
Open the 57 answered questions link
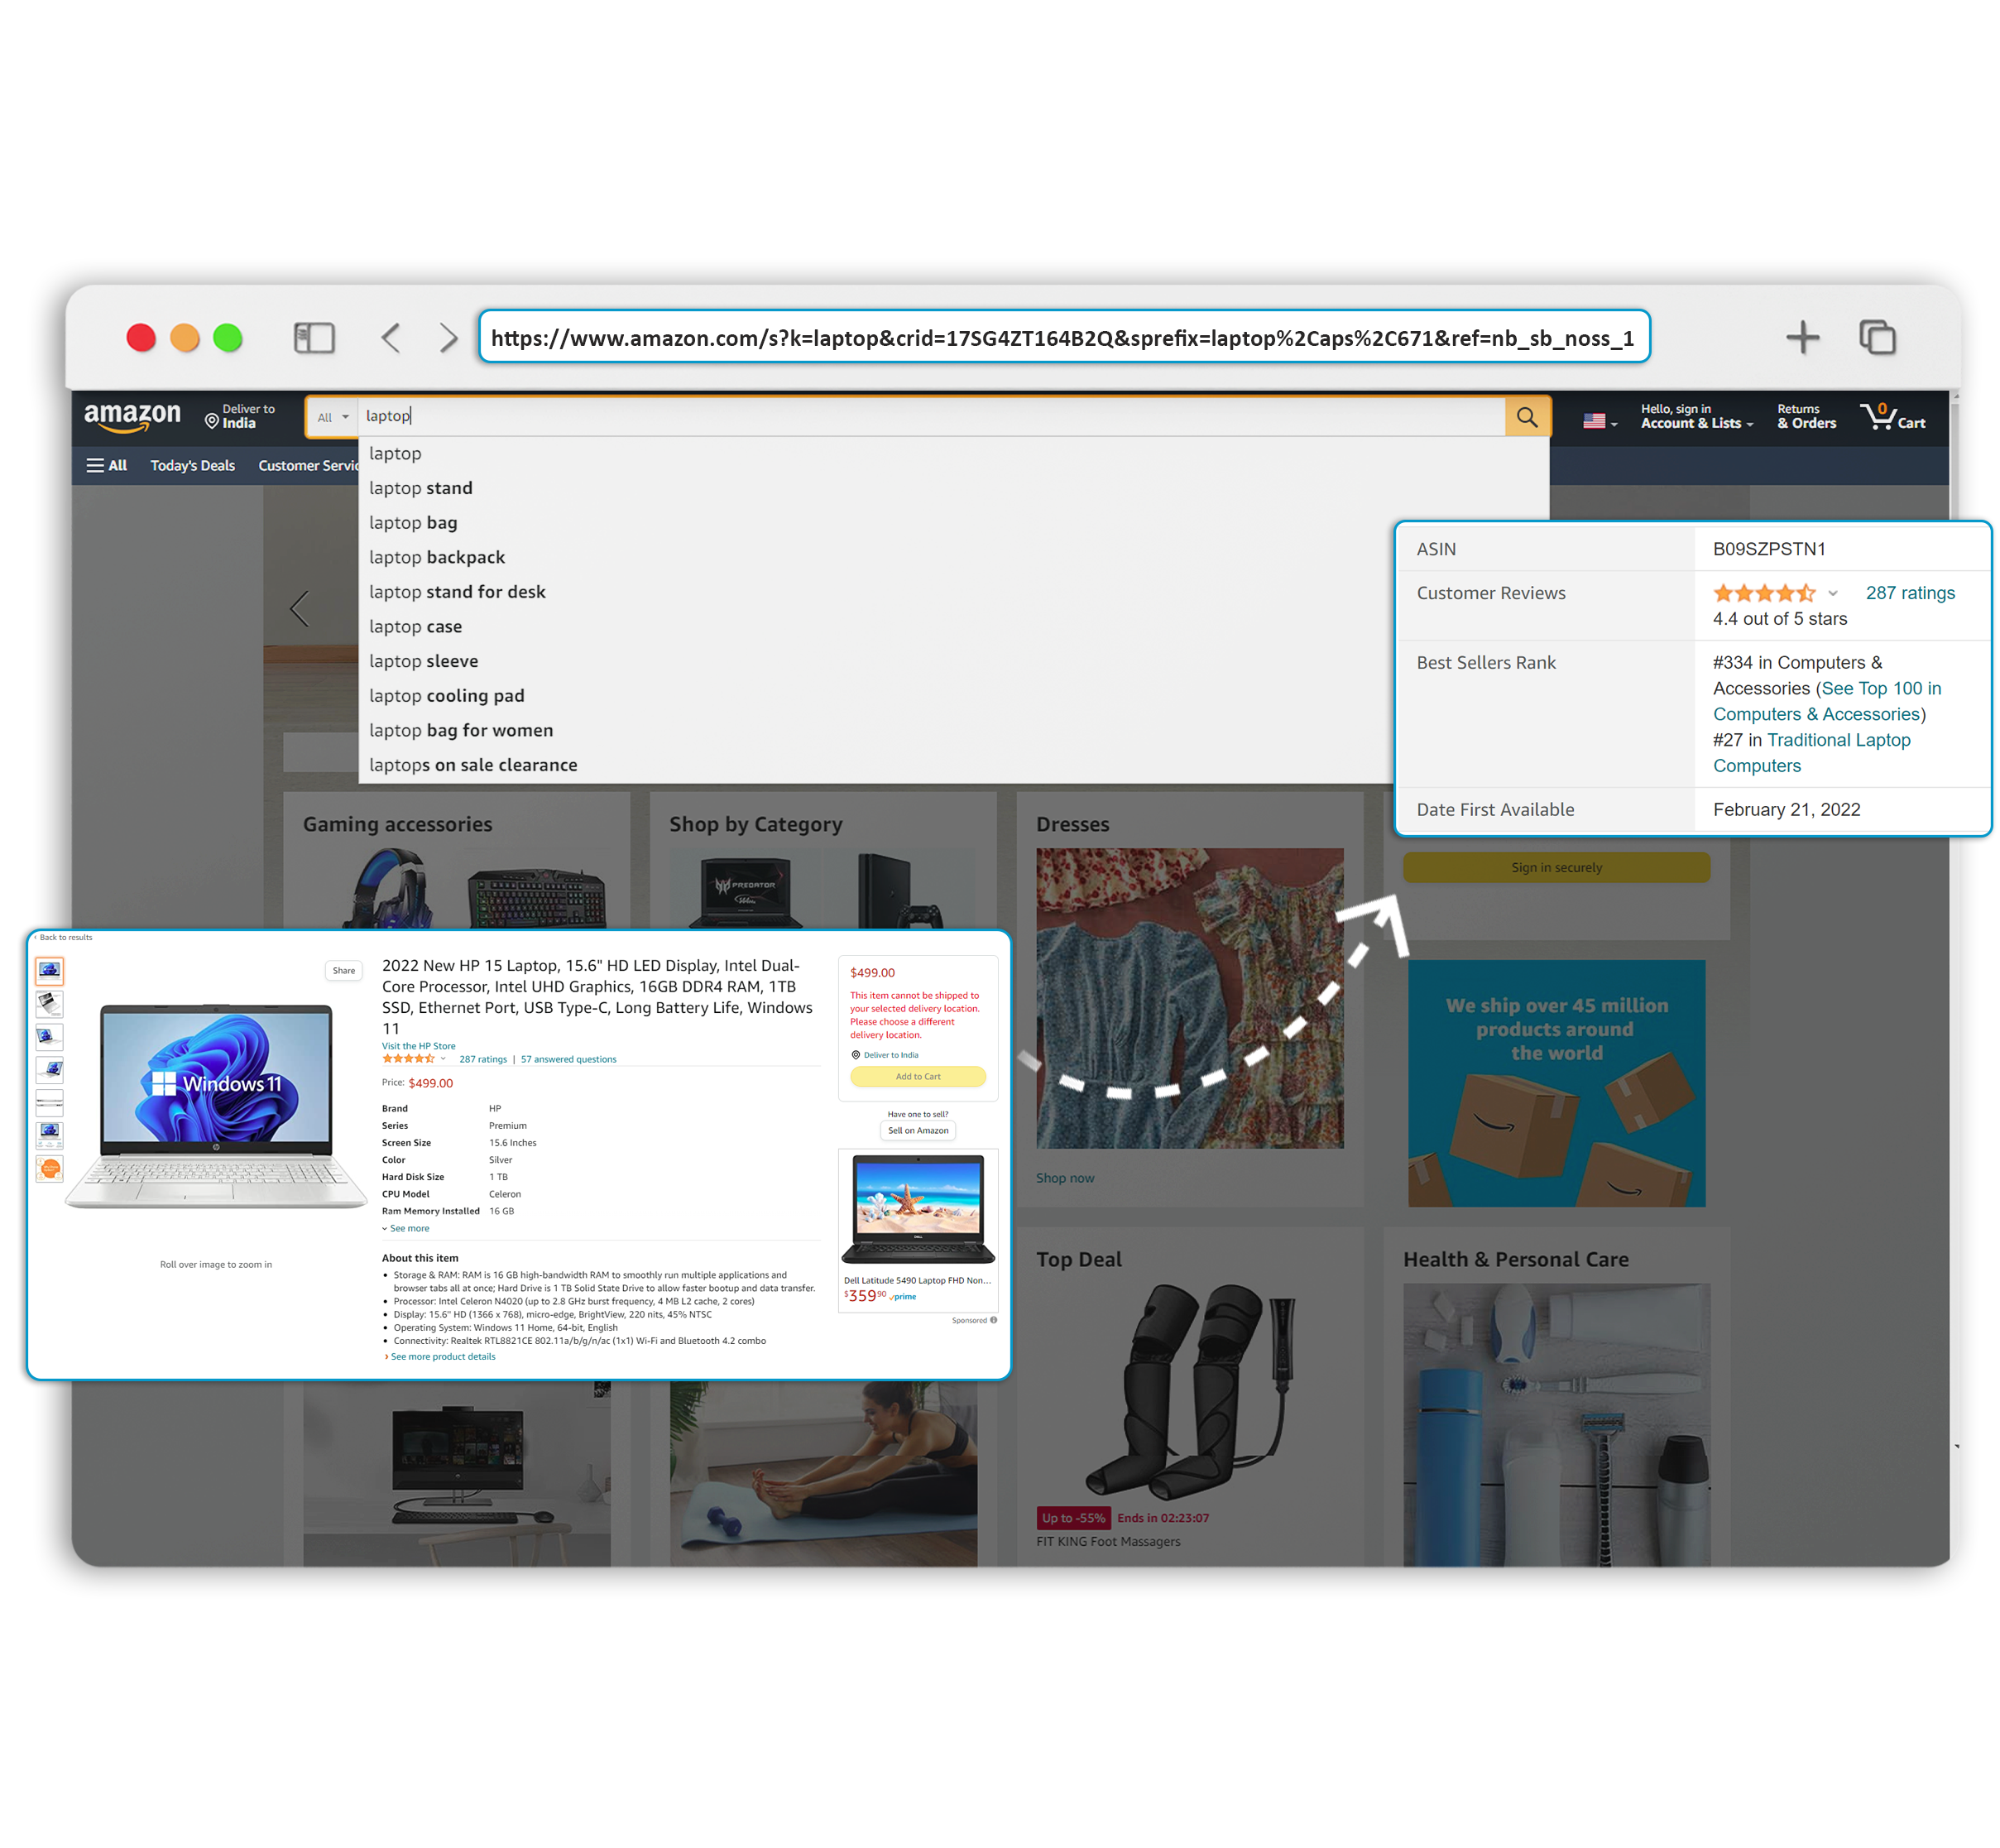click(x=568, y=1059)
